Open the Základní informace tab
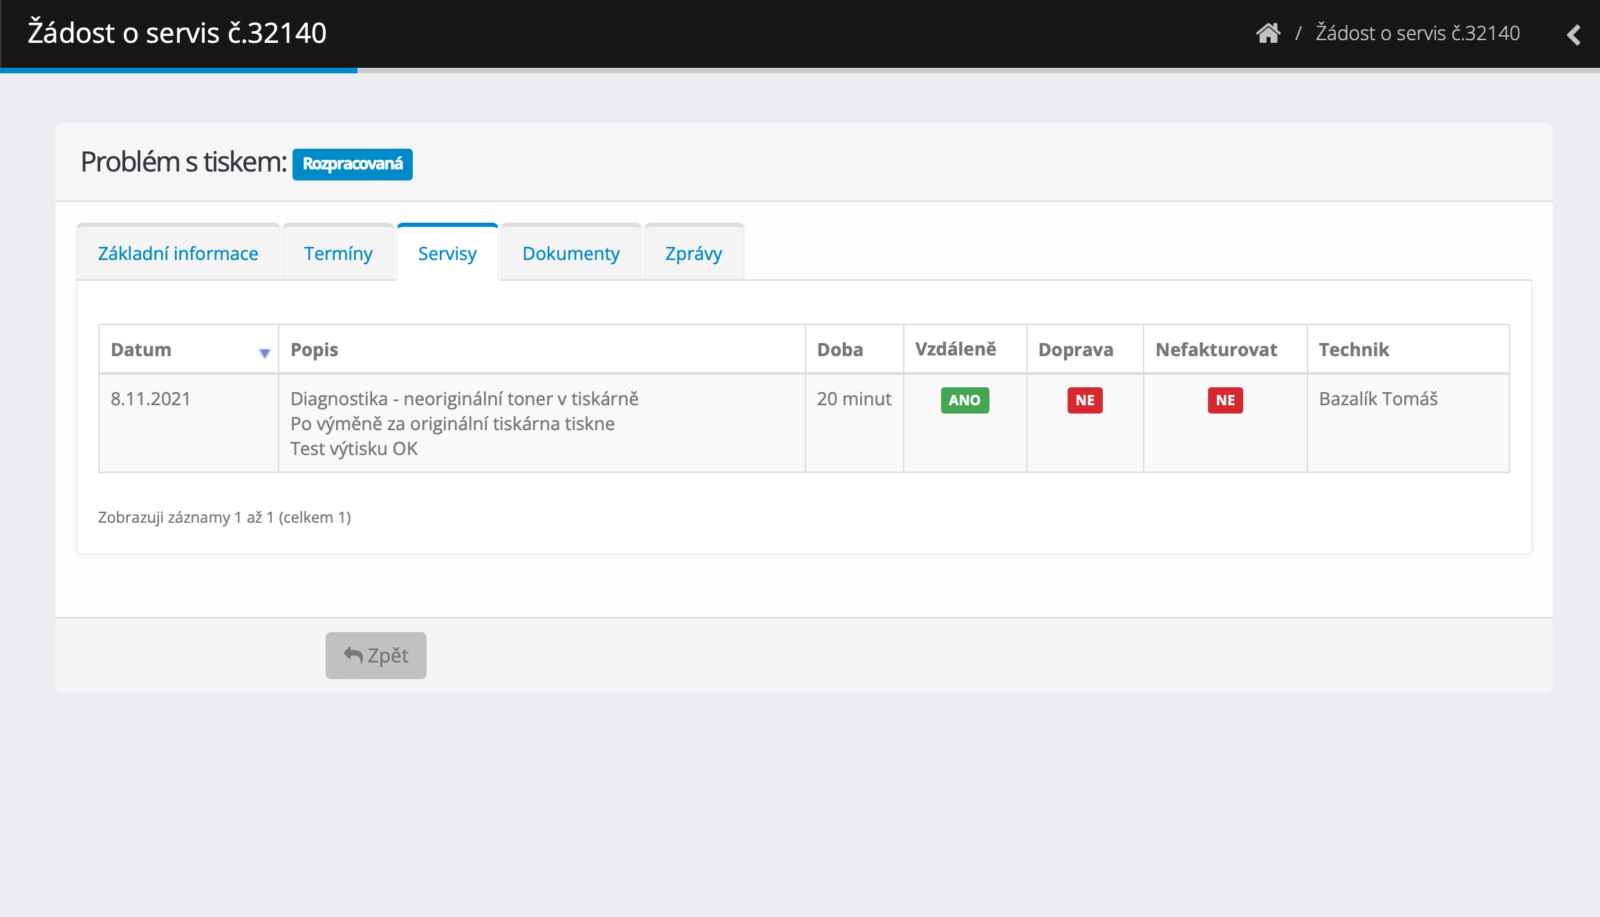This screenshot has width=1600, height=917. (178, 254)
